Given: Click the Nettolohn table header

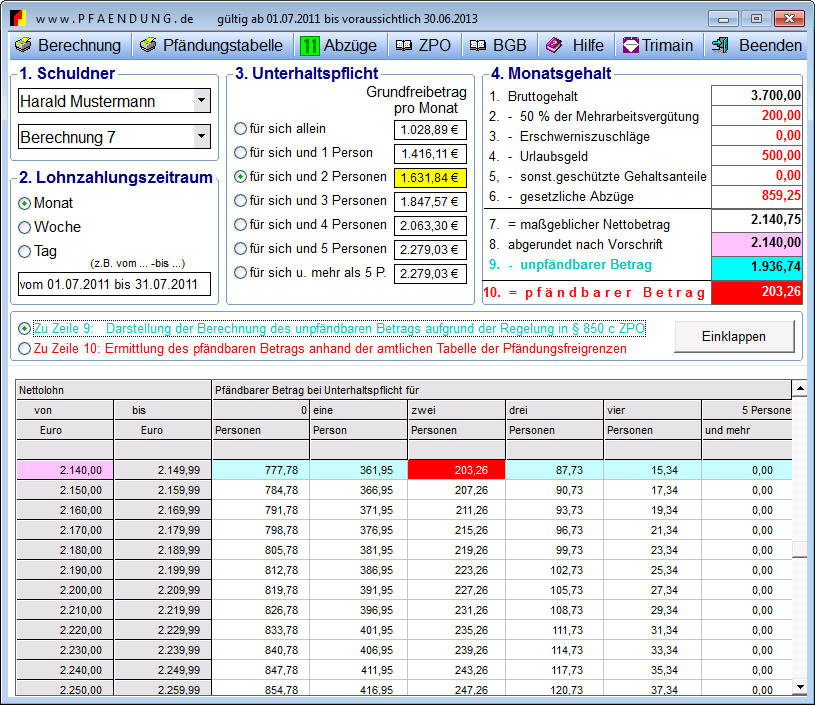Looking at the screenshot, I should [x=113, y=390].
